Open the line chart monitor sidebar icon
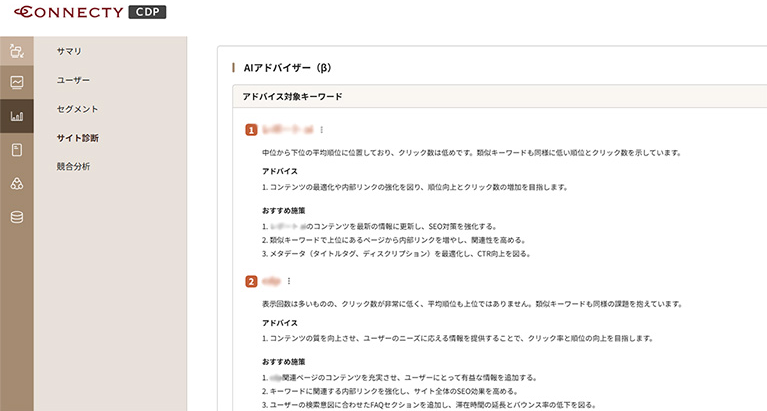This screenshot has width=767, height=411. tap(17, 82)
